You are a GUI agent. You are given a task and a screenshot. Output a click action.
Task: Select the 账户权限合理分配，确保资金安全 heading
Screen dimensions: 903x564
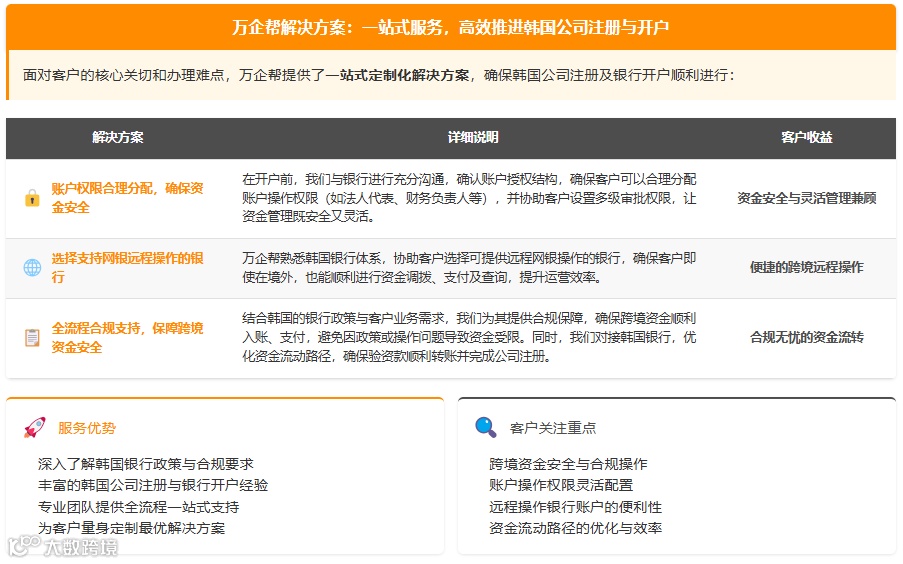point(127,198)
